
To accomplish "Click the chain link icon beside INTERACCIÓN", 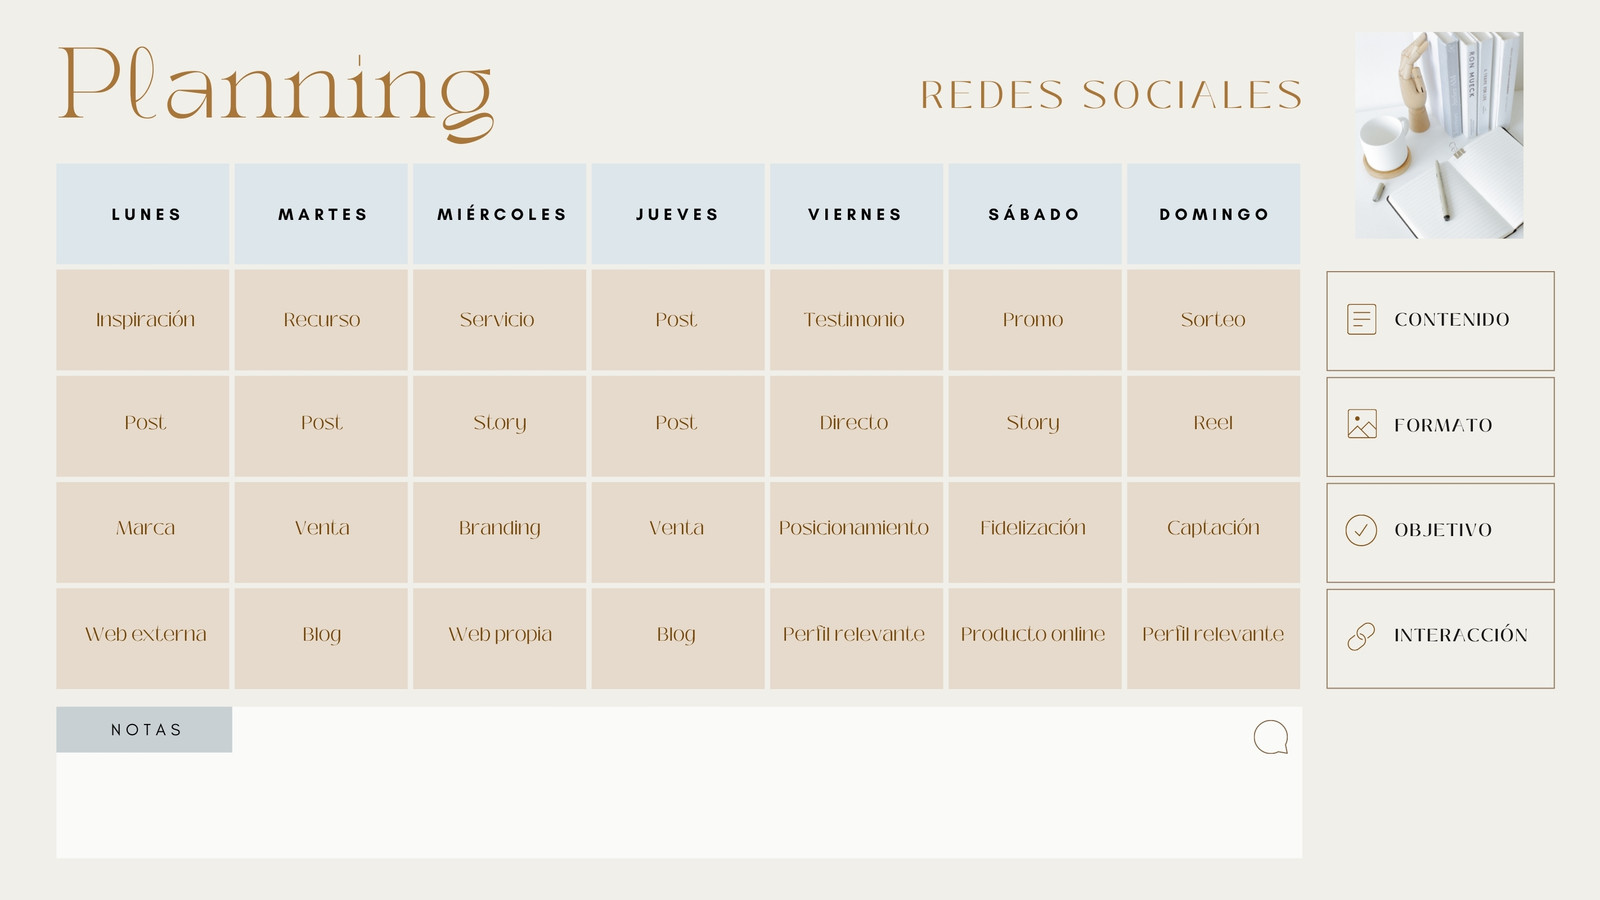I will [1361, 636].
